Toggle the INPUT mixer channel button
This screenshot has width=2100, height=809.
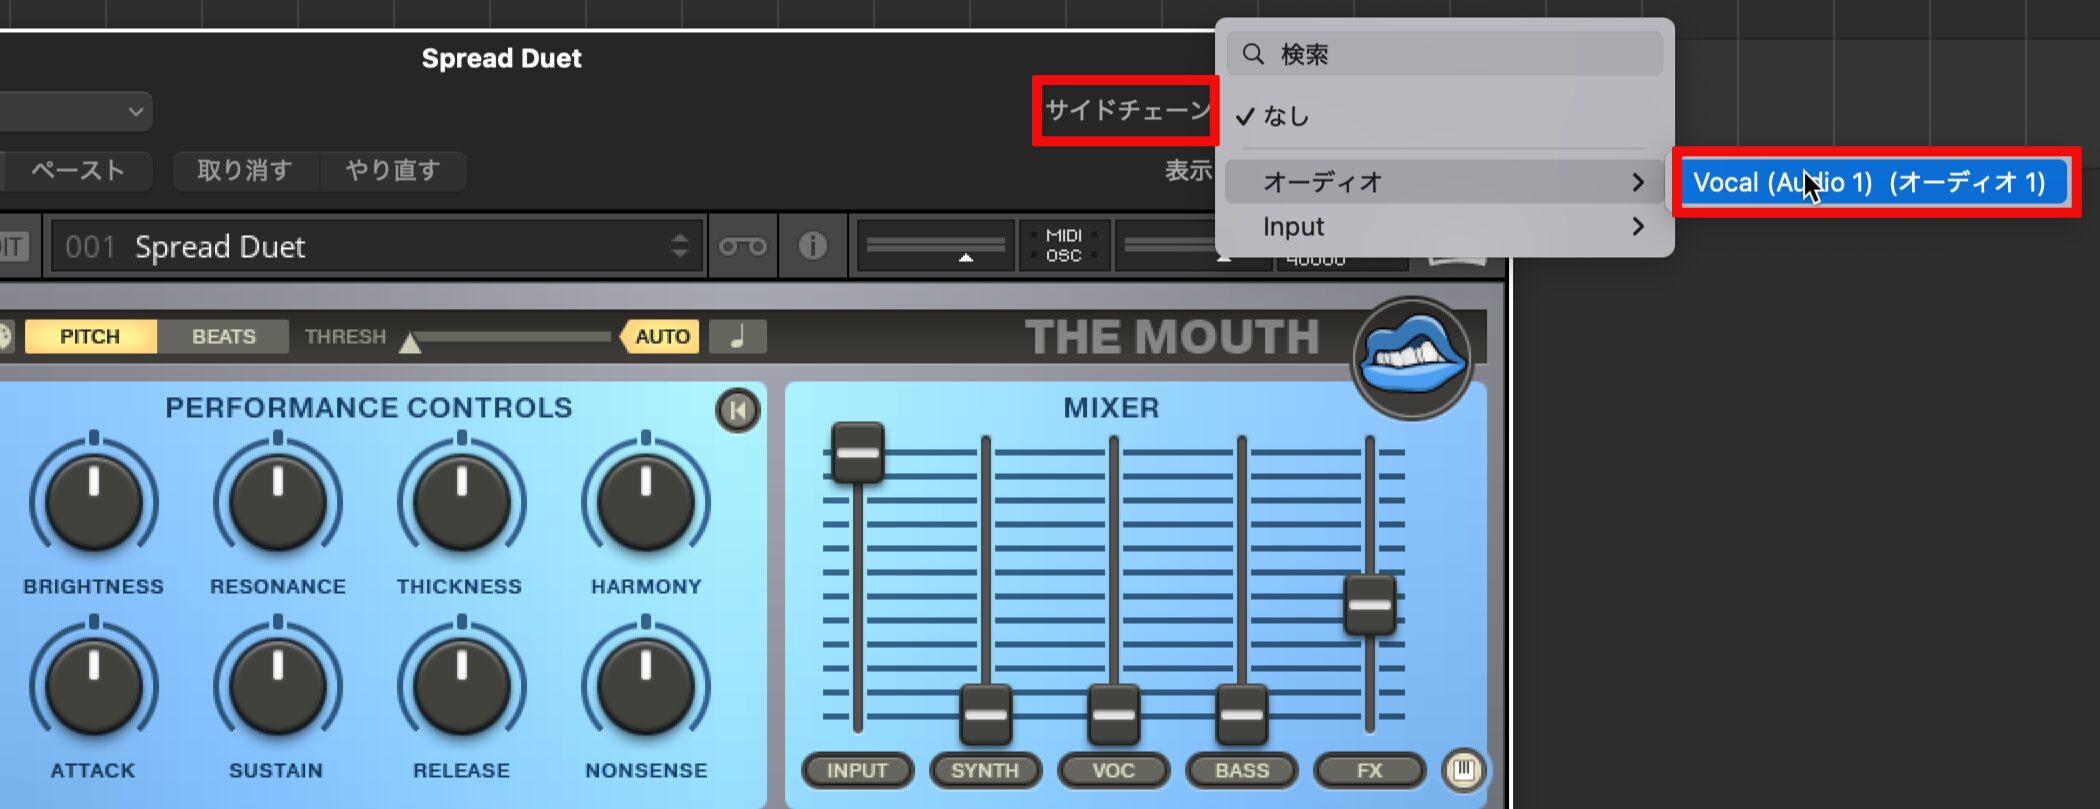858,770
